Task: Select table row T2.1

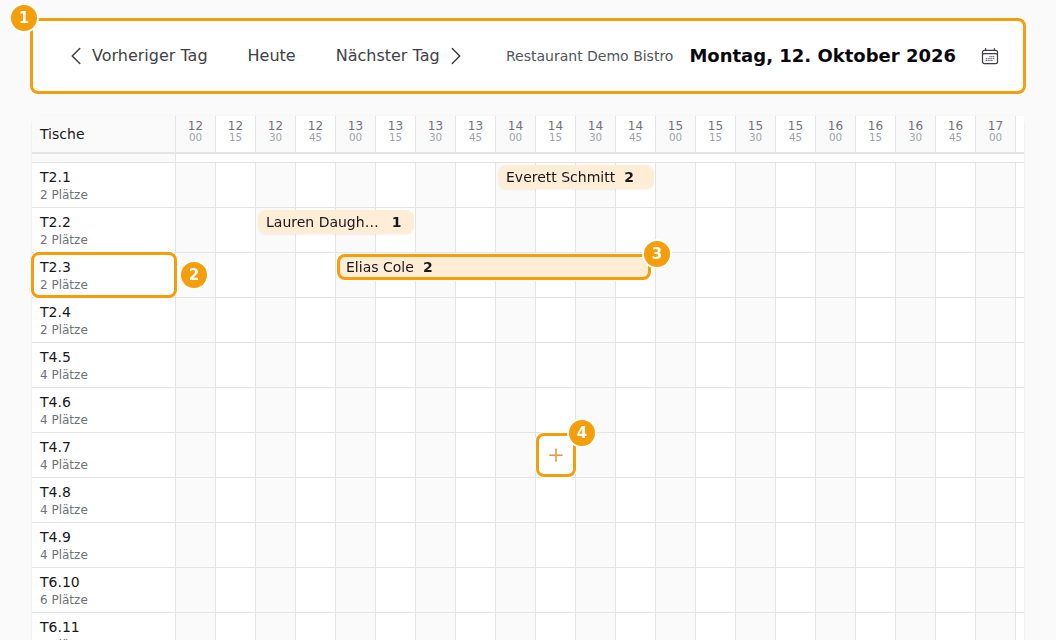Action: coord(104,185)
